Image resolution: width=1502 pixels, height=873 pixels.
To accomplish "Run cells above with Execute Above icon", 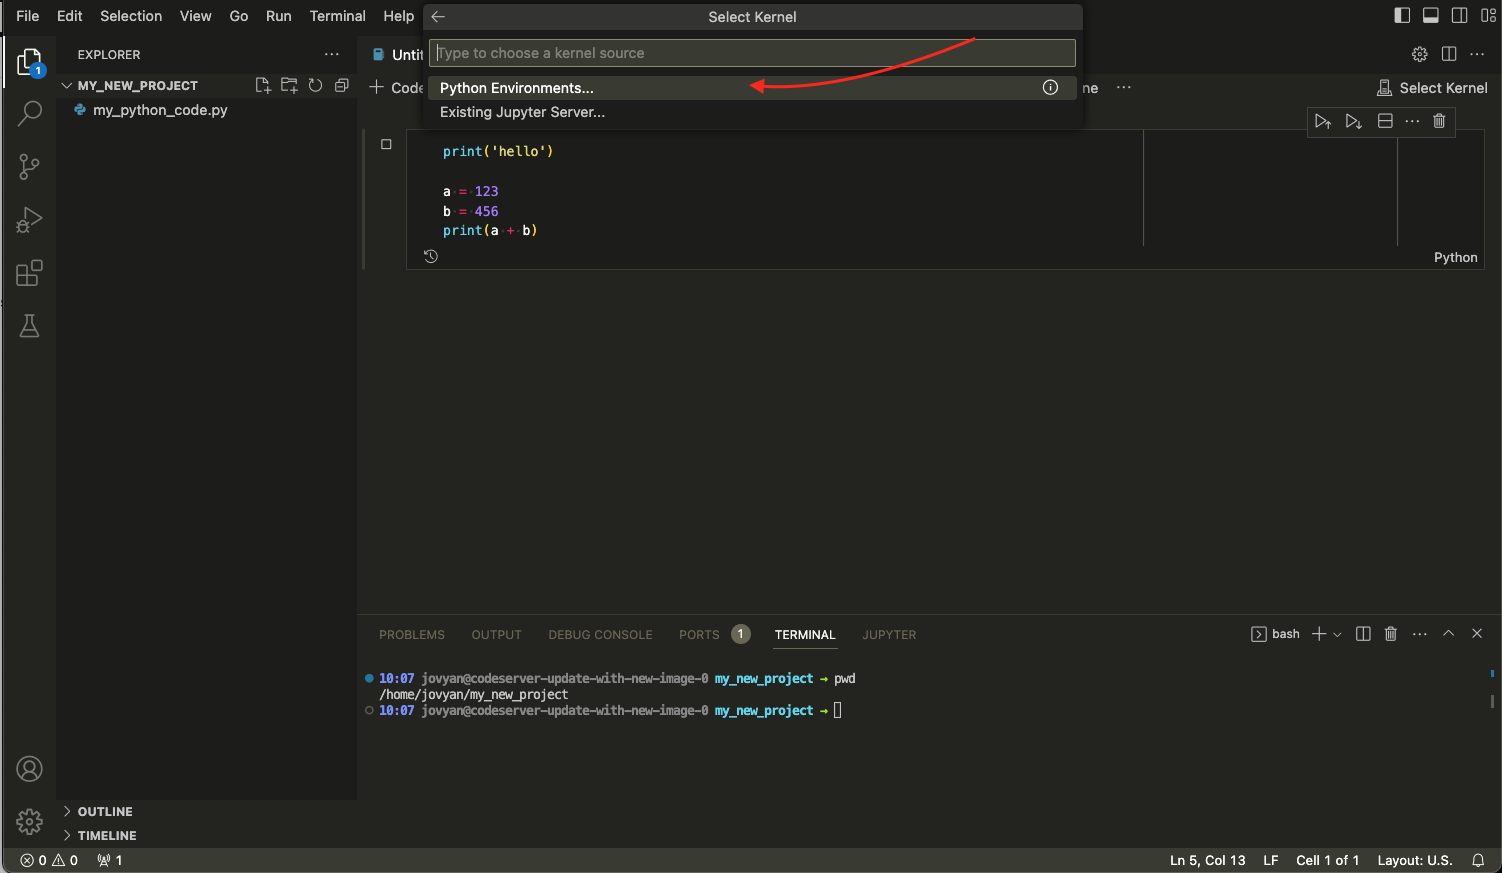I will (x=1323, y=121).
